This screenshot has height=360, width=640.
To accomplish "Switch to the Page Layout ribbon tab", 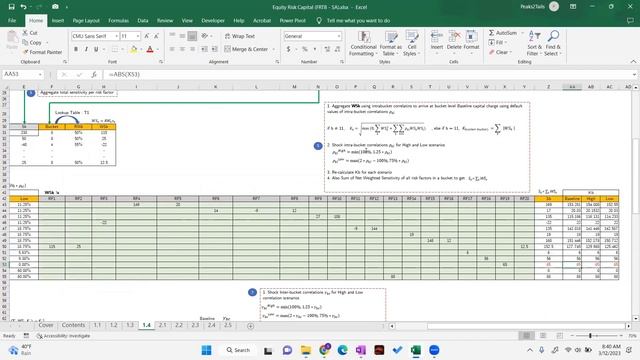I will tap(86, 20).
